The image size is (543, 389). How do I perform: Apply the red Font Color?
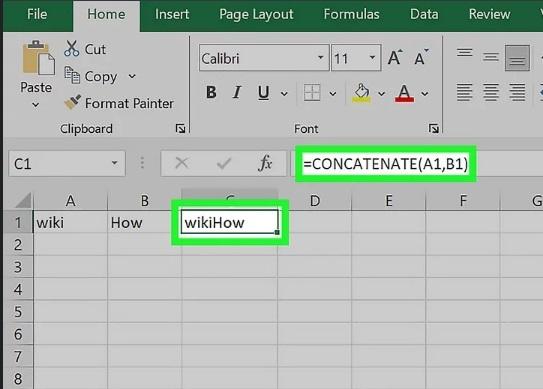click(x=404, y=93)
